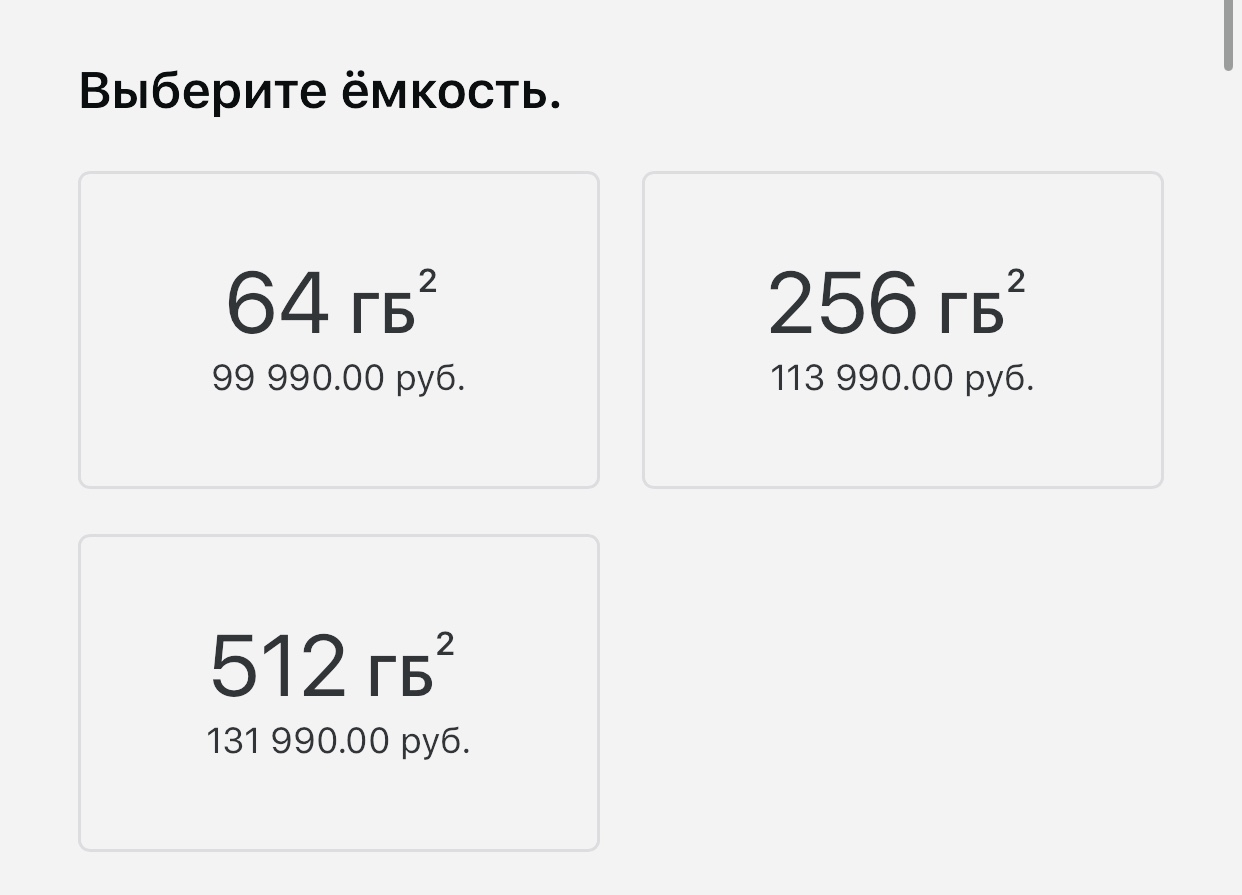Image resolution: width=1242 pixels, height=895 pixels.
Task: Click the large '64' number
Action: 277,304
